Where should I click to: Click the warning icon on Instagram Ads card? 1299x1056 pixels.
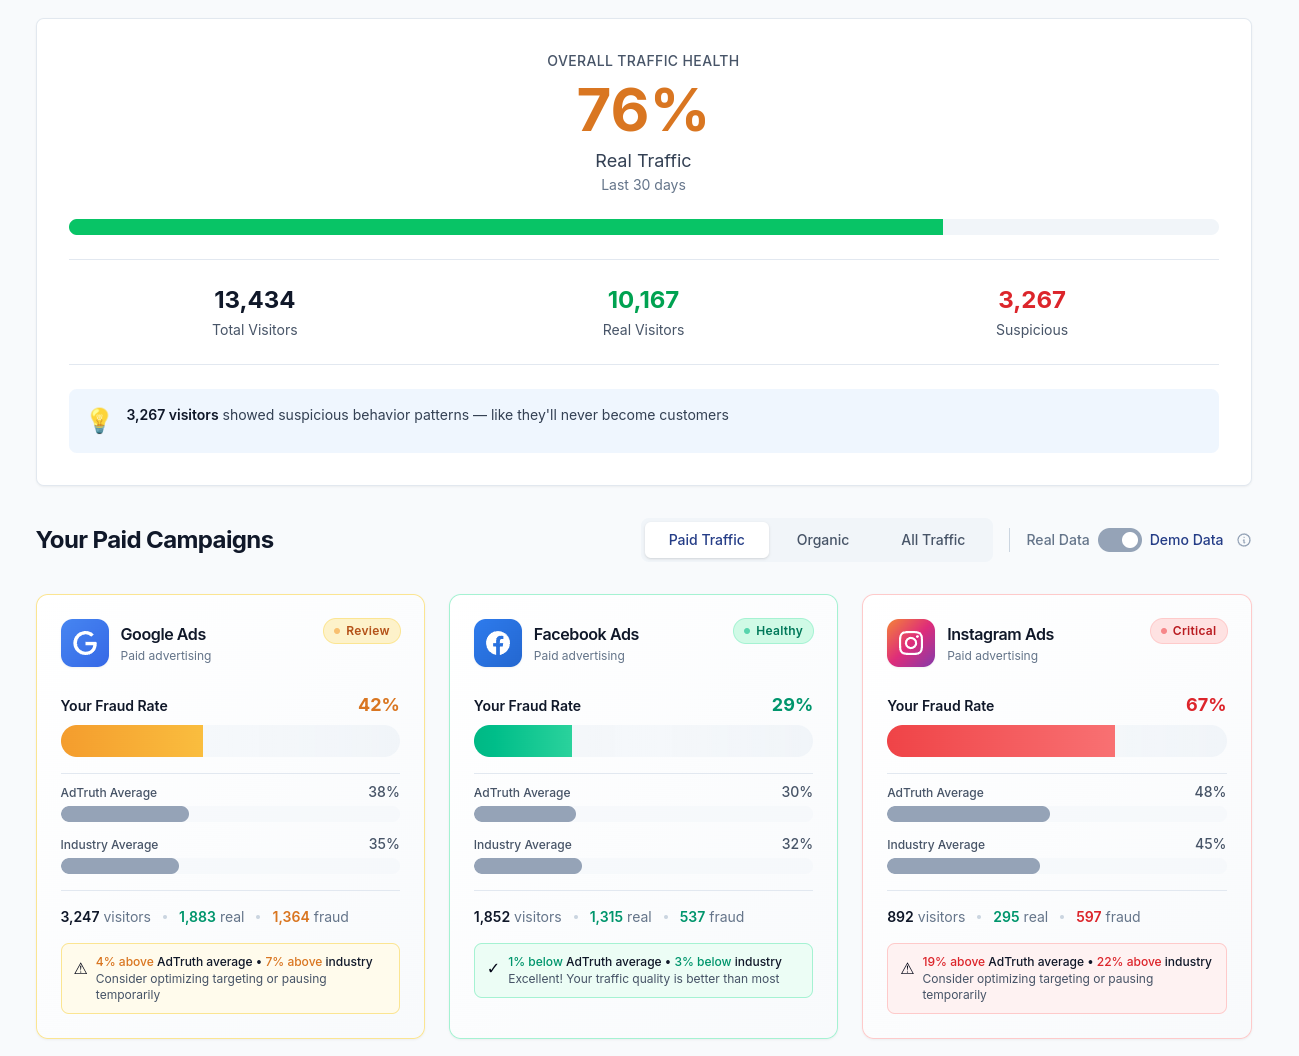[907, 968]
